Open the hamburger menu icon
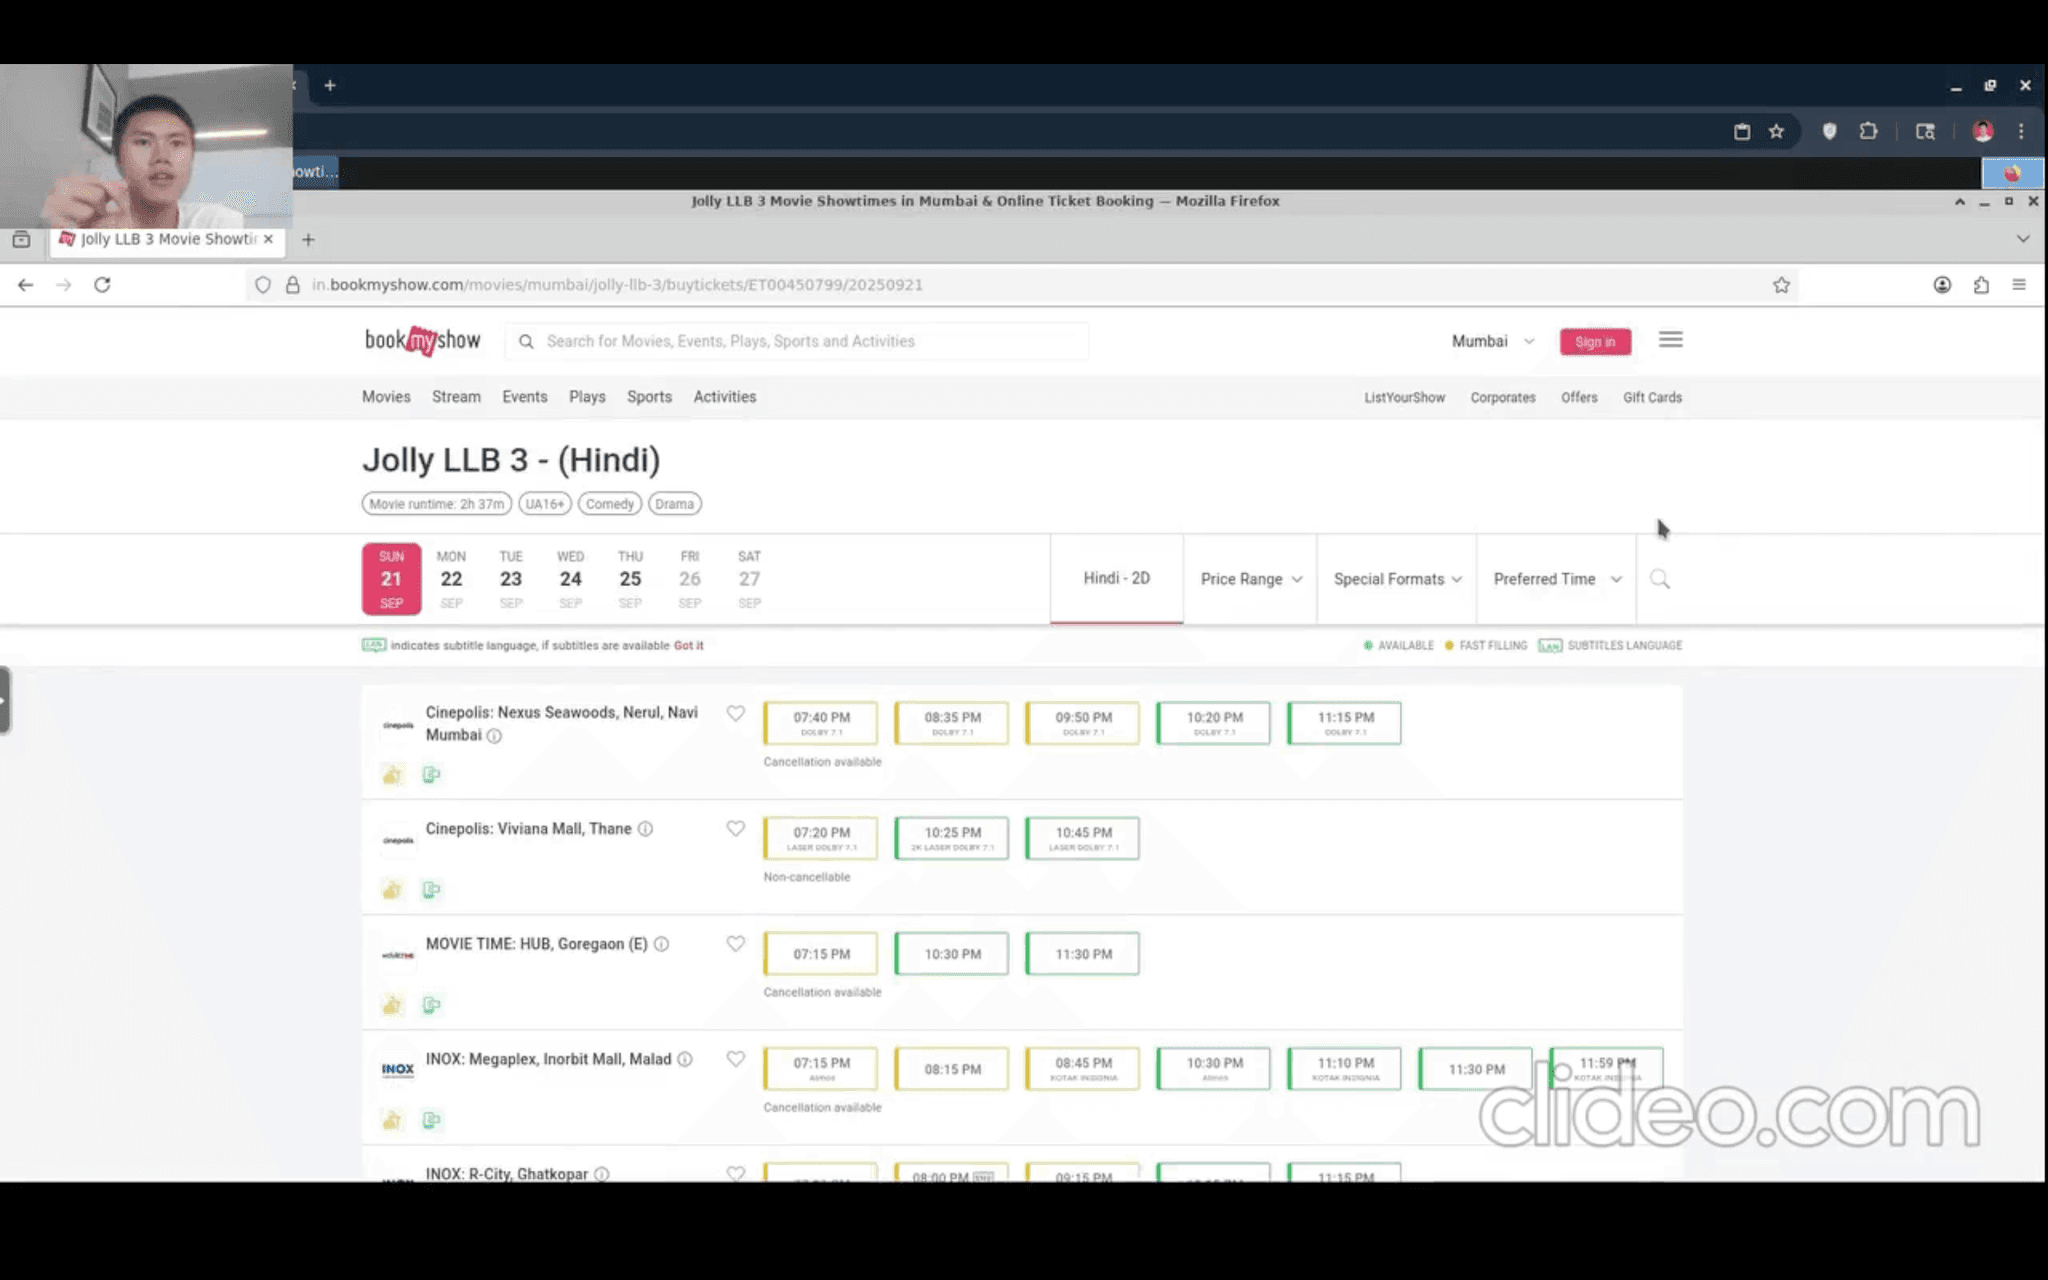Screen dimensions: 2048x1280 point(1670,340)
